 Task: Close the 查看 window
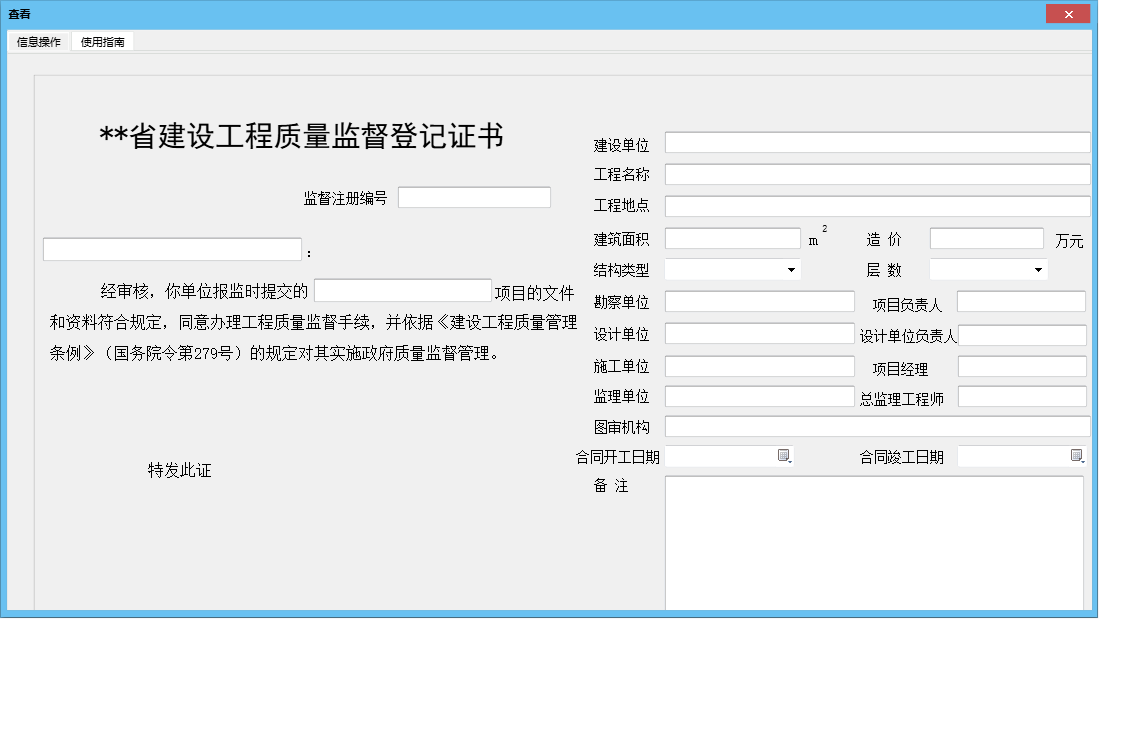click(1068, 13)
